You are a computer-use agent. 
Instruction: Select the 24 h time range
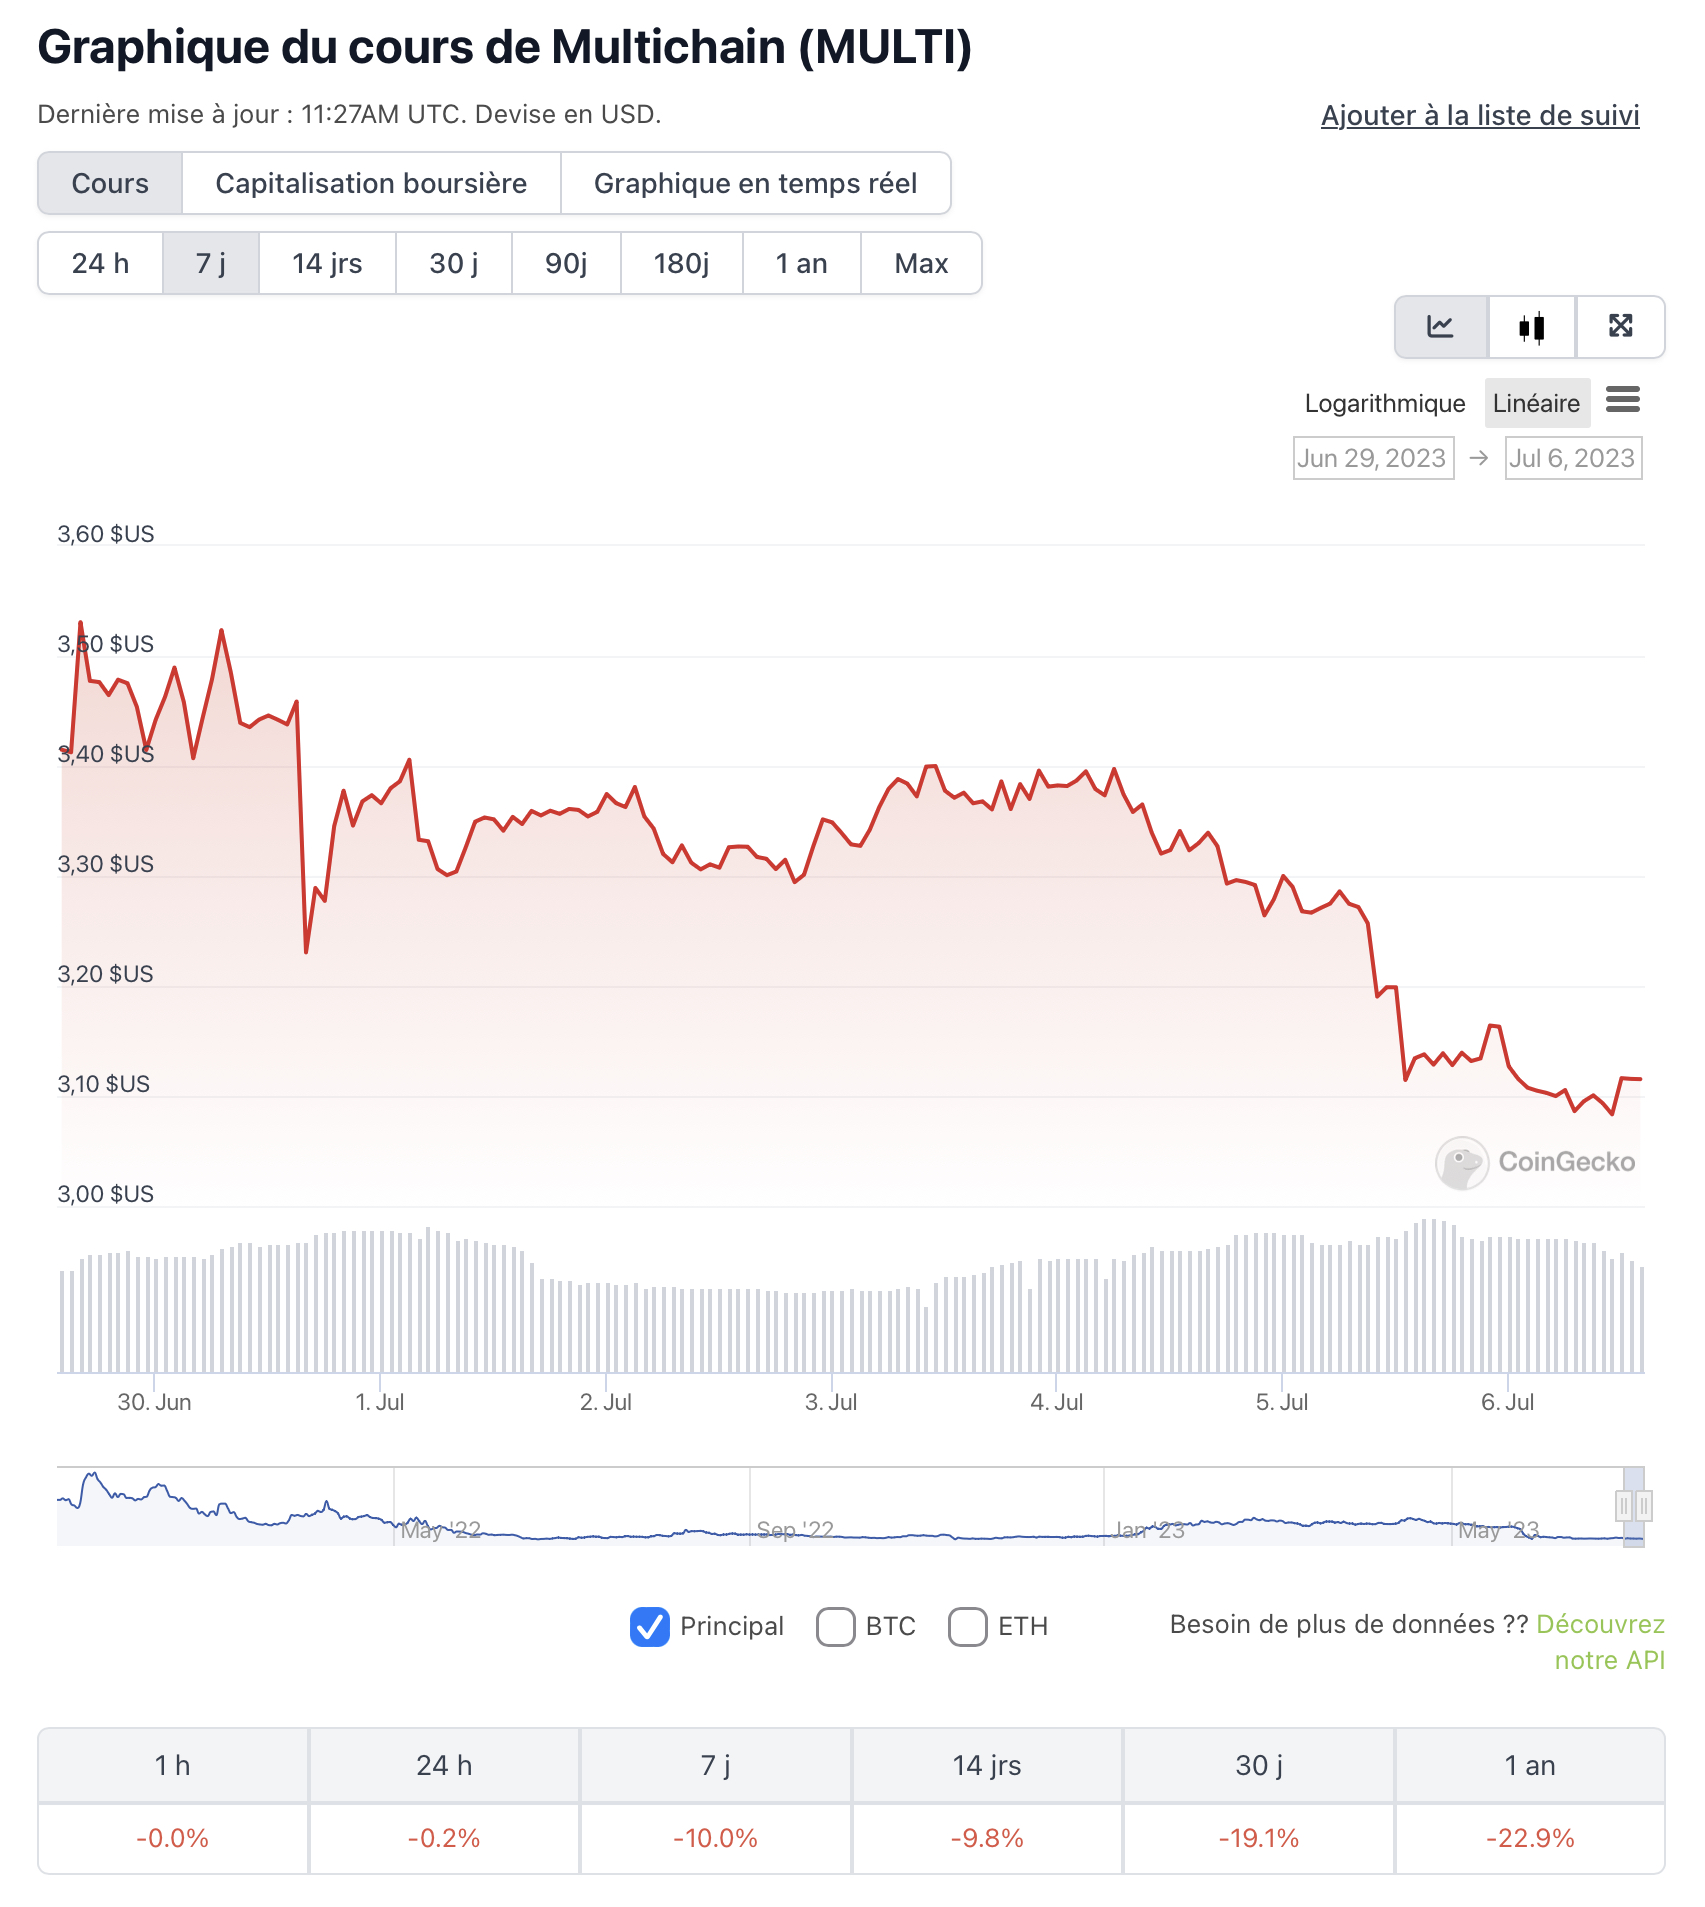tap(98, 263)
